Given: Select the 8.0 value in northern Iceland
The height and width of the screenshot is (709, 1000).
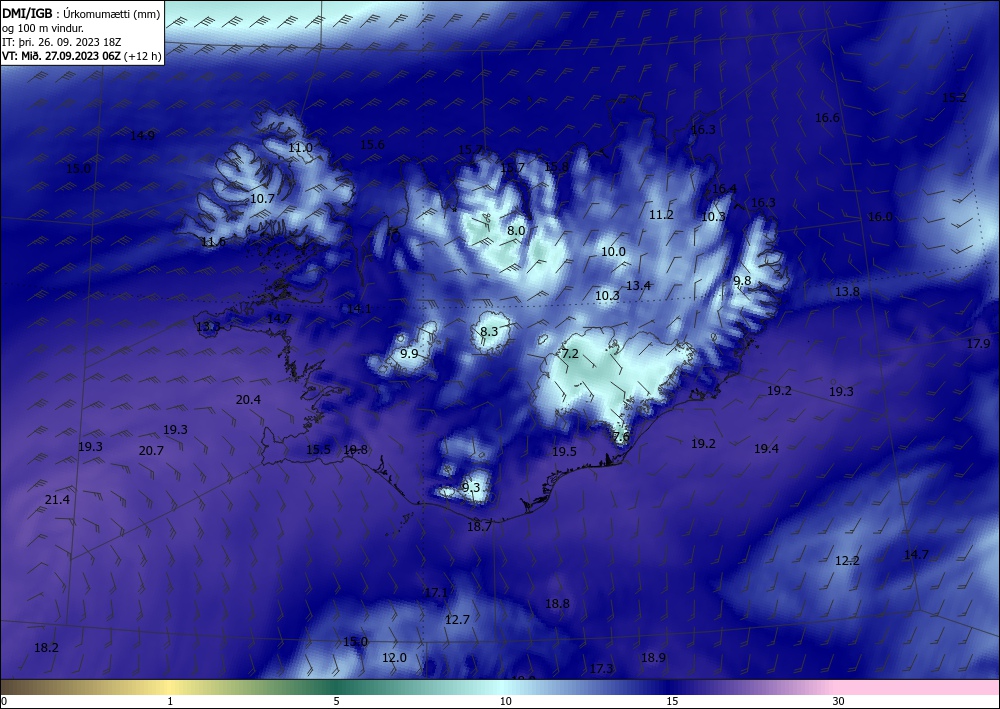Looking at the screenshot, I should coord(516,230).
